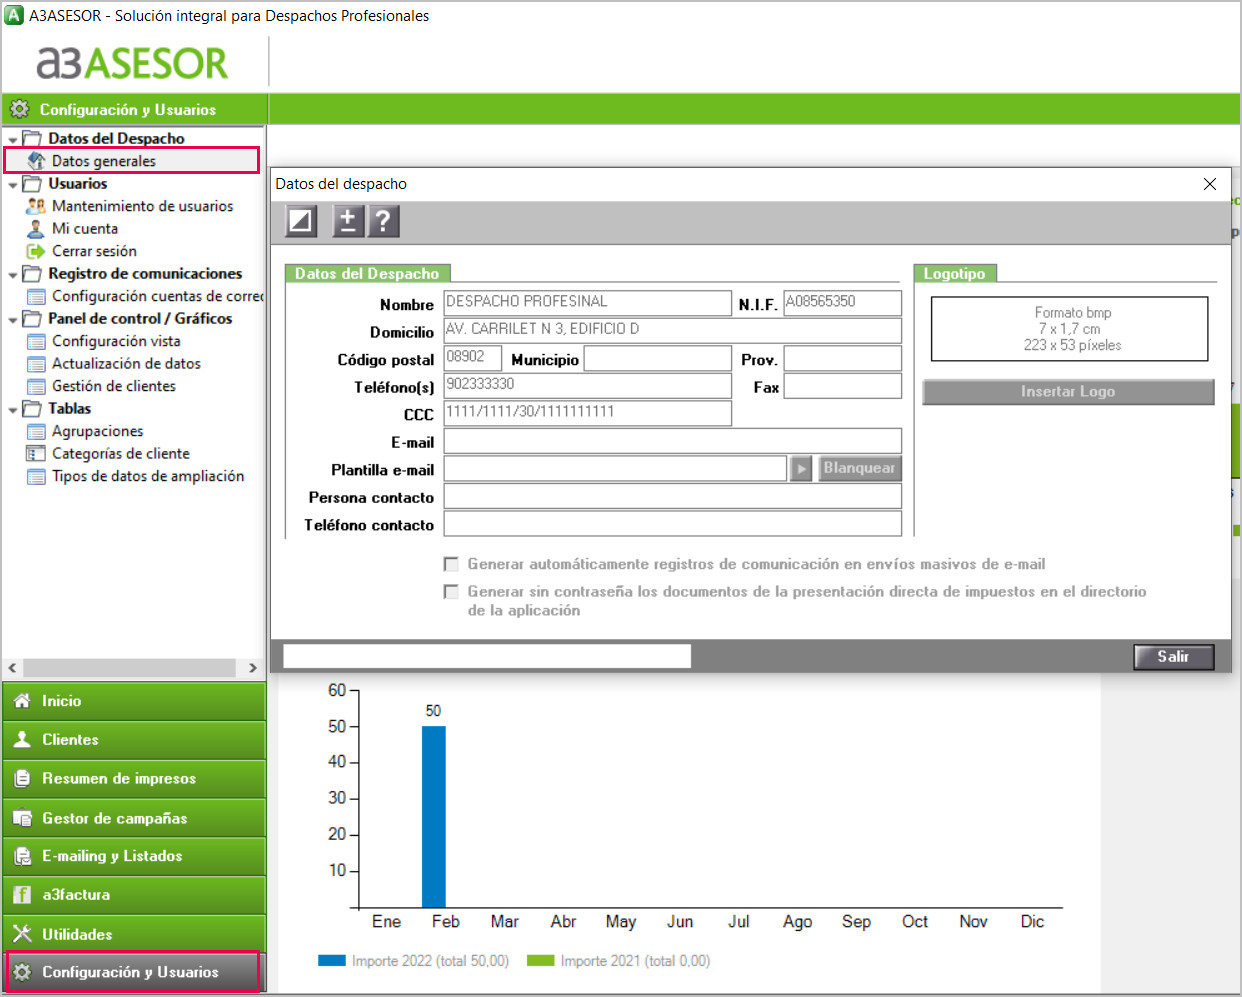Click the Blanquear button
The width and height of the screenshot is (1242, 997).
pyautogui.click(x=859, y=468)
